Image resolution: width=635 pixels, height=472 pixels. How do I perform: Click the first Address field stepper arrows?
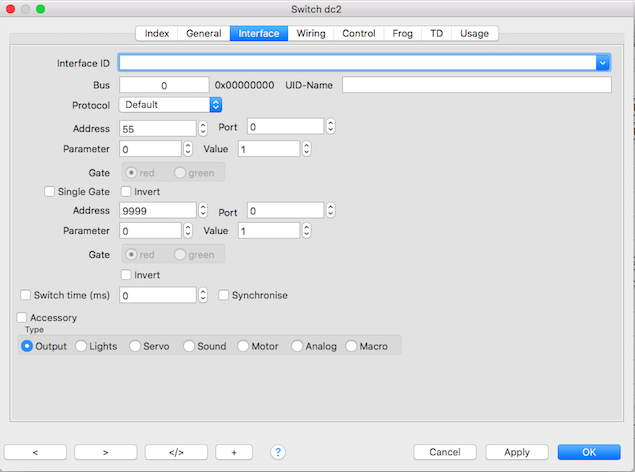point(203,128)
